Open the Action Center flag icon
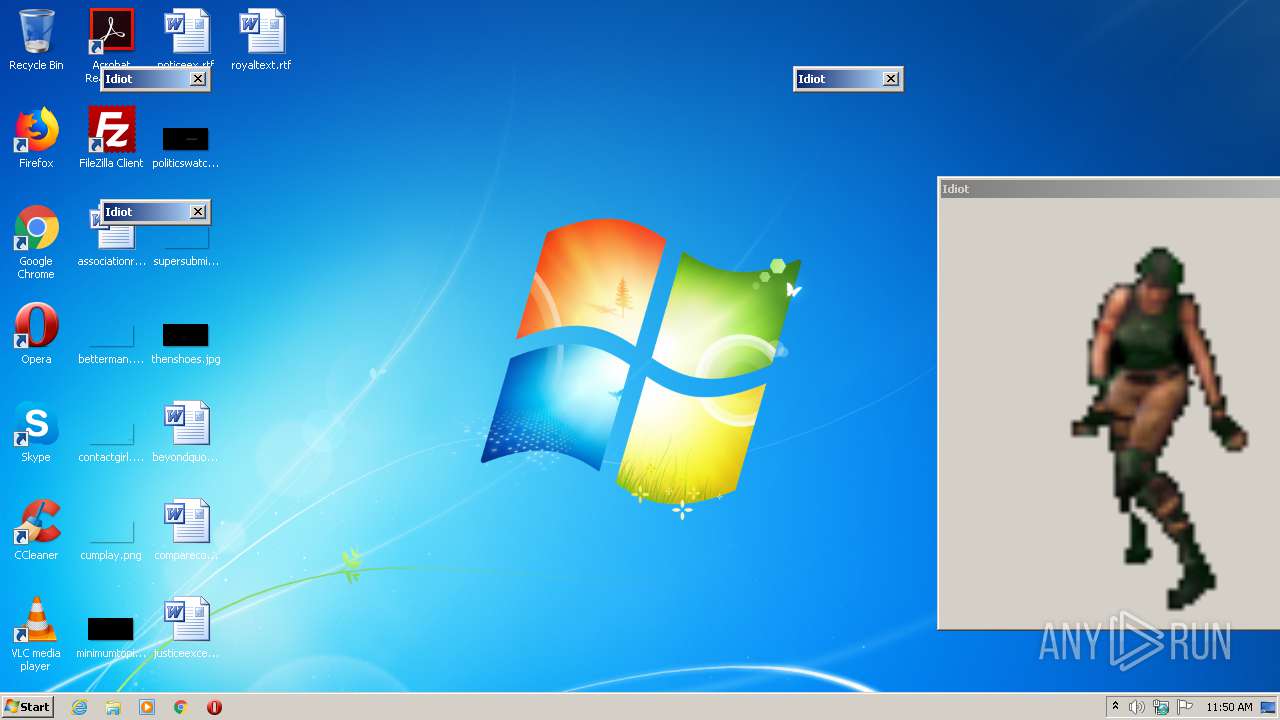Image resolution: width=1280 pixels, height=720 pixels. pyautogui.click(x=1185, y=707)
